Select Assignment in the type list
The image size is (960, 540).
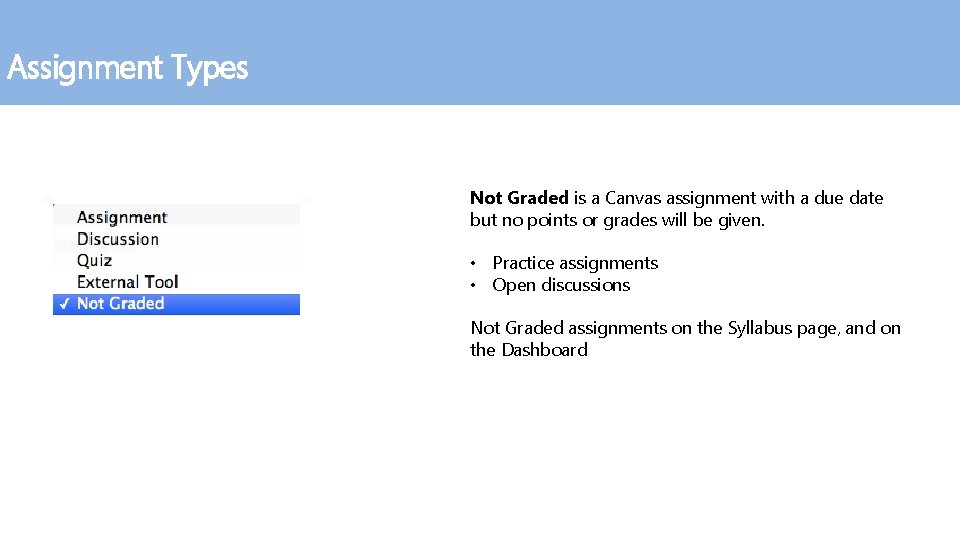pos(122,217)
